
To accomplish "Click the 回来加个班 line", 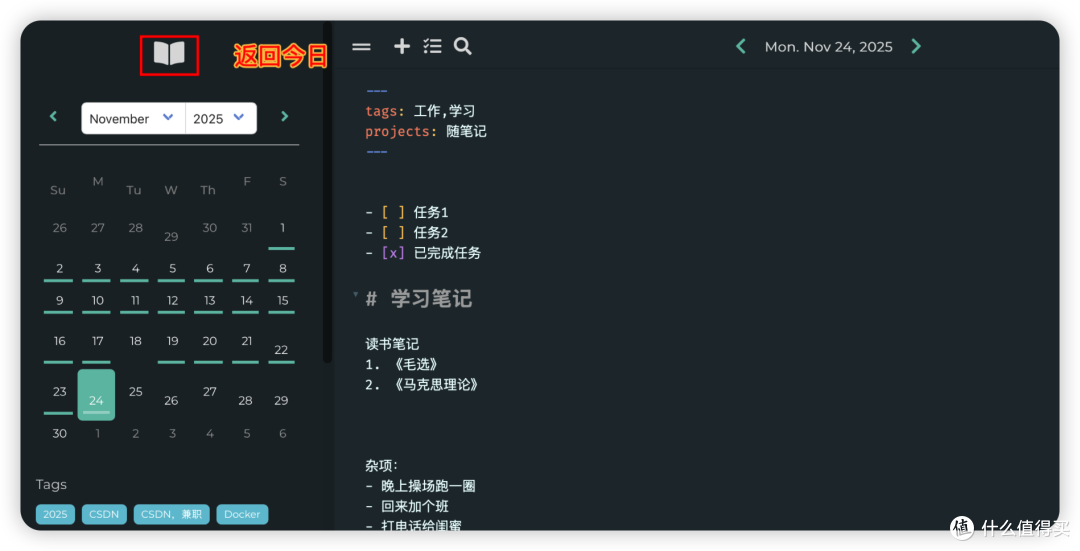I will pos(407,506).
